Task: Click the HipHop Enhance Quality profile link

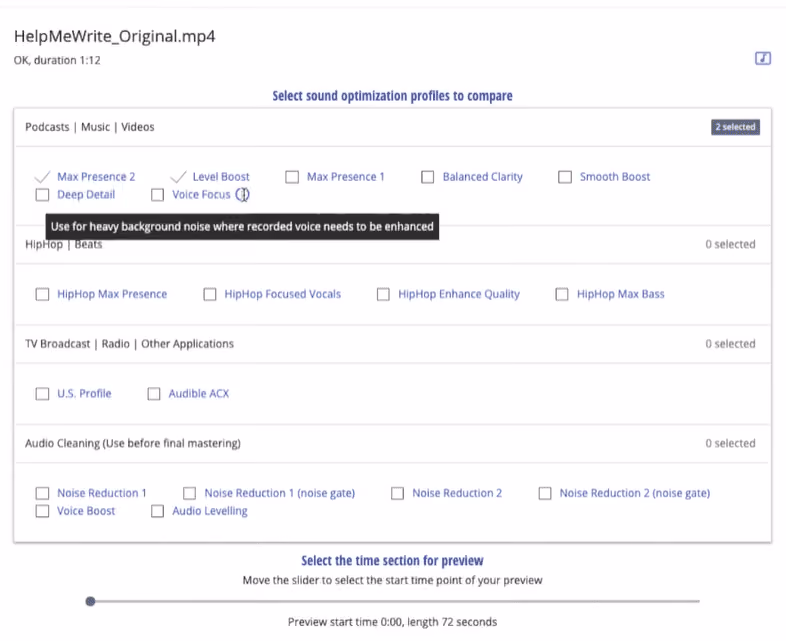Action: pos(459,294)
